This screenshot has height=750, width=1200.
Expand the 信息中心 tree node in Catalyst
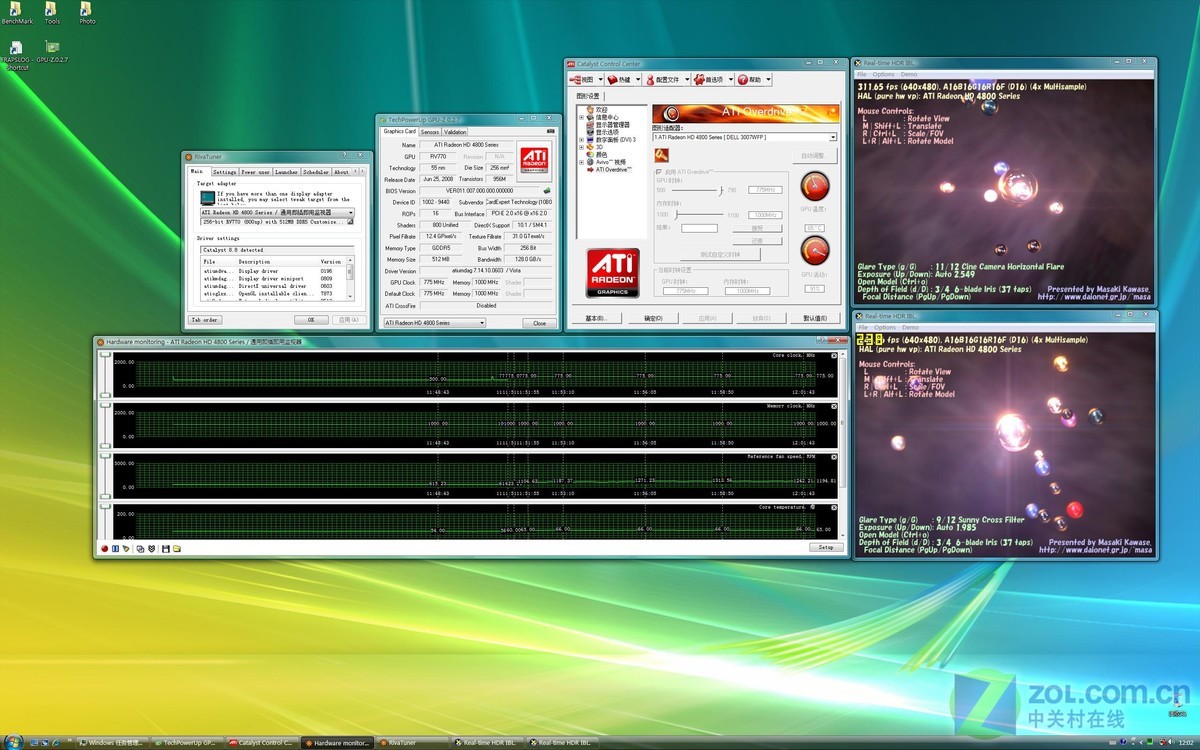click(x=582, y=117)
